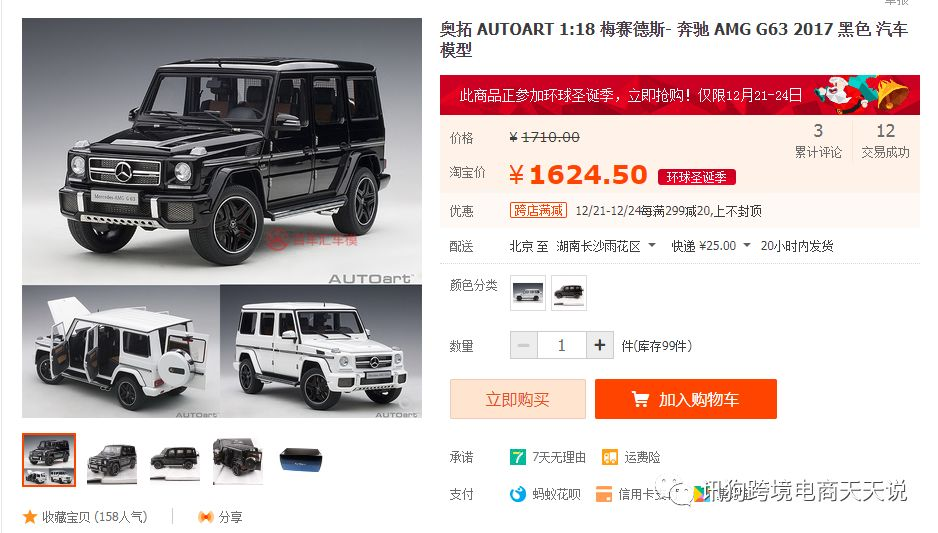938x533 pixels.
Task: Select the black car color option
Action: click(x=569, y=293)
